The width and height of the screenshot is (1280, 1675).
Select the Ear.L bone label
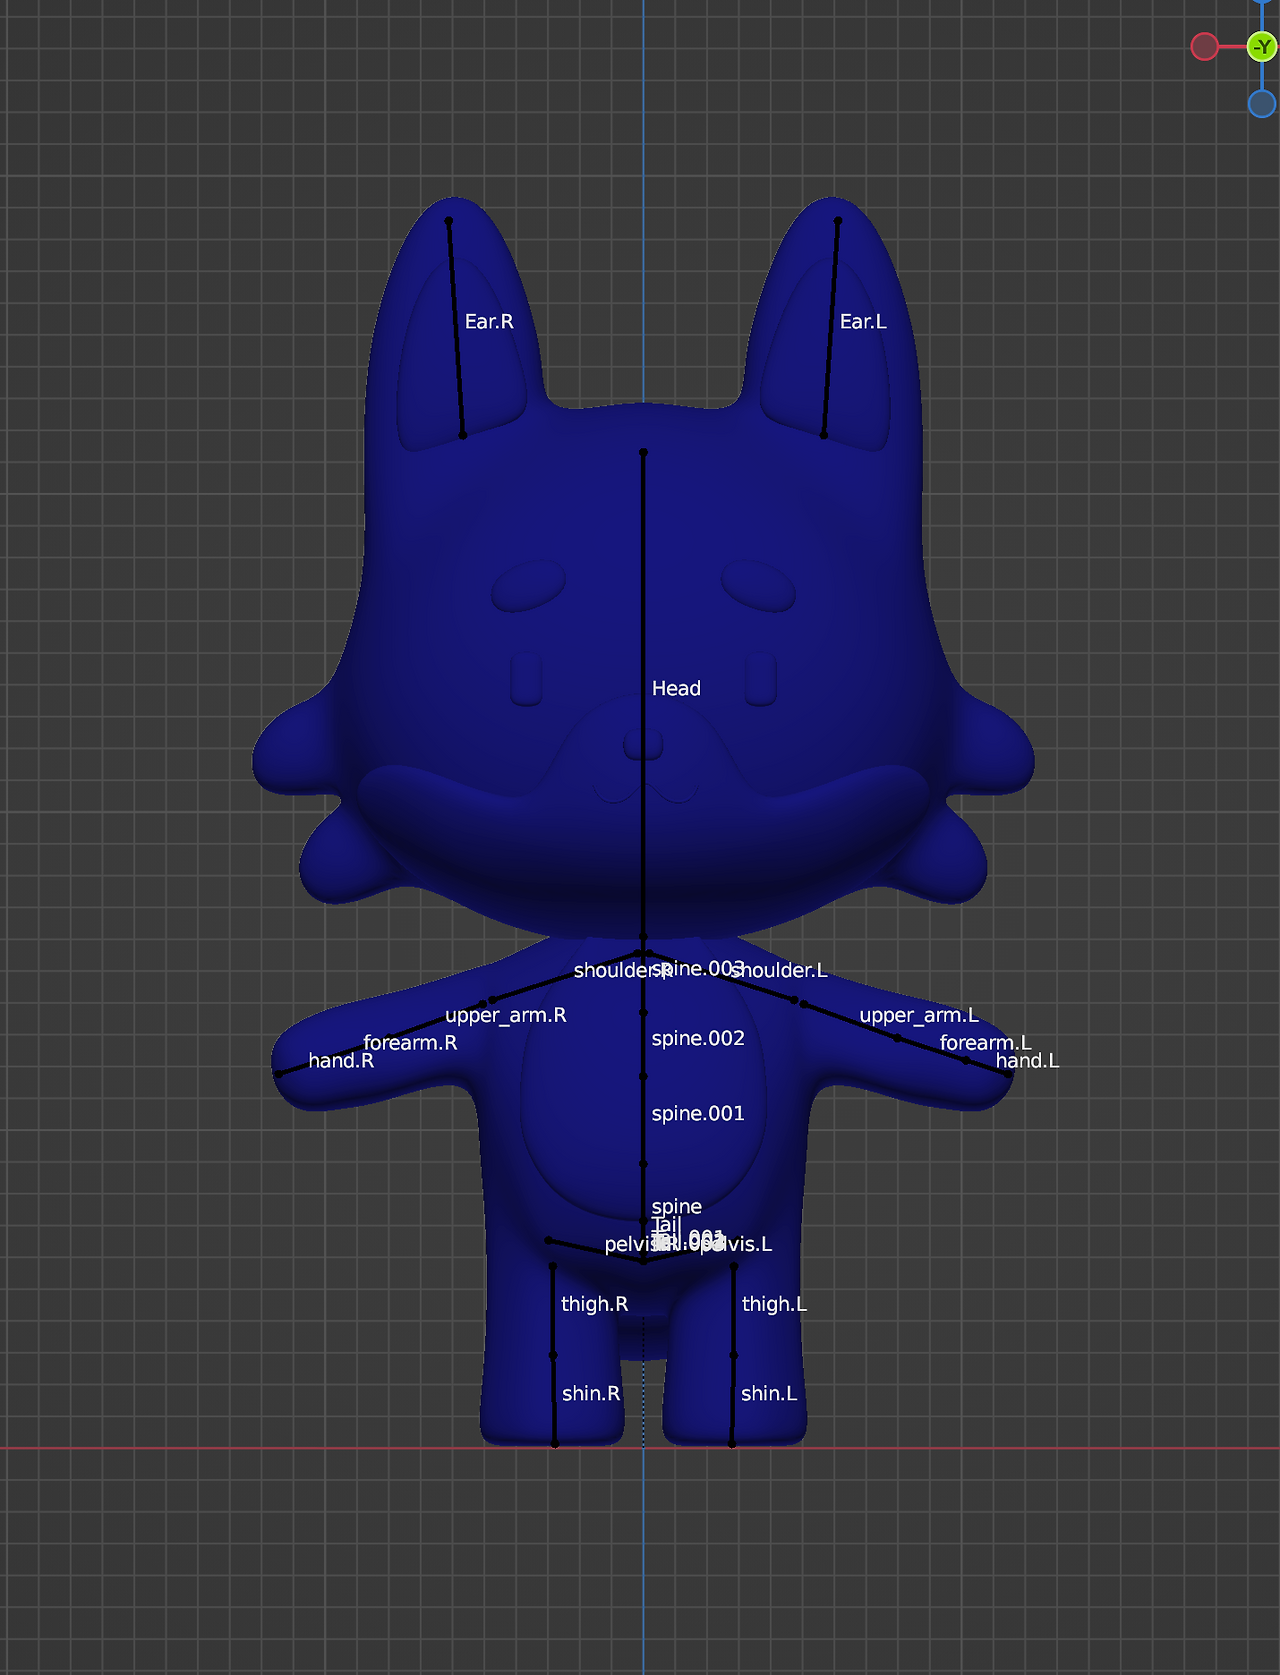point(863,321)
